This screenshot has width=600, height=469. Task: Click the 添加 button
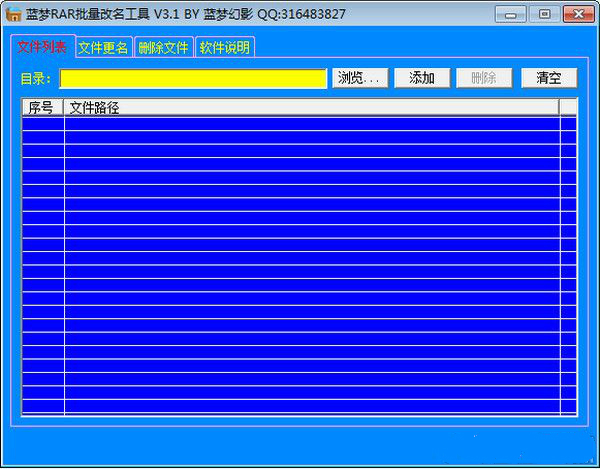[422, 78]
